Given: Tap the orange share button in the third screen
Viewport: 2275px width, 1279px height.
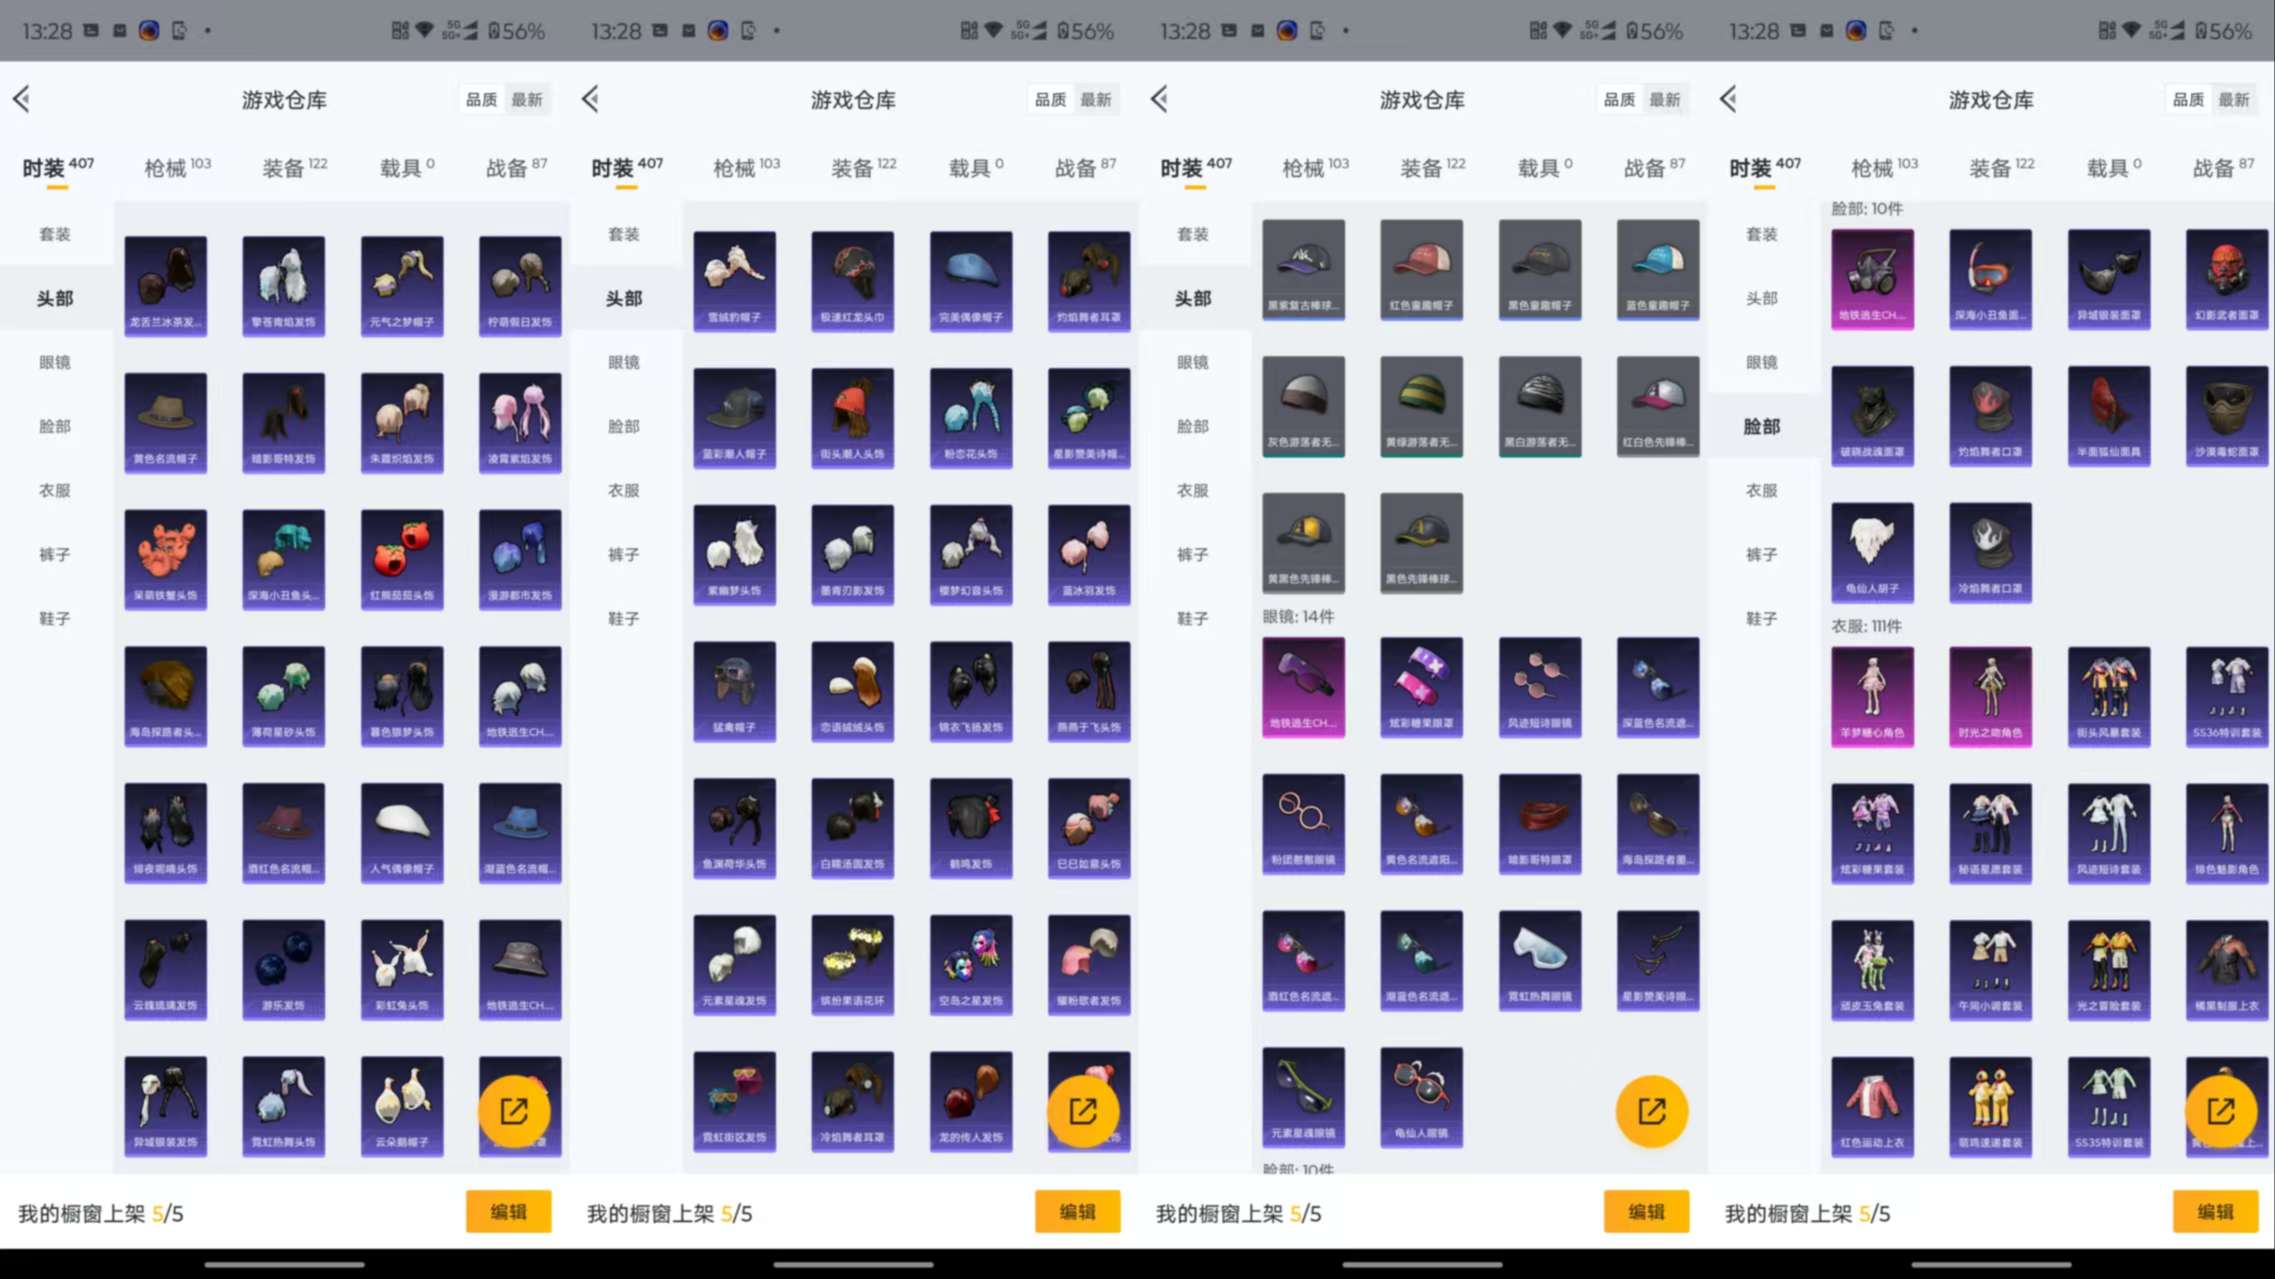Looking at the screenshot, I should (1651, 1111).
